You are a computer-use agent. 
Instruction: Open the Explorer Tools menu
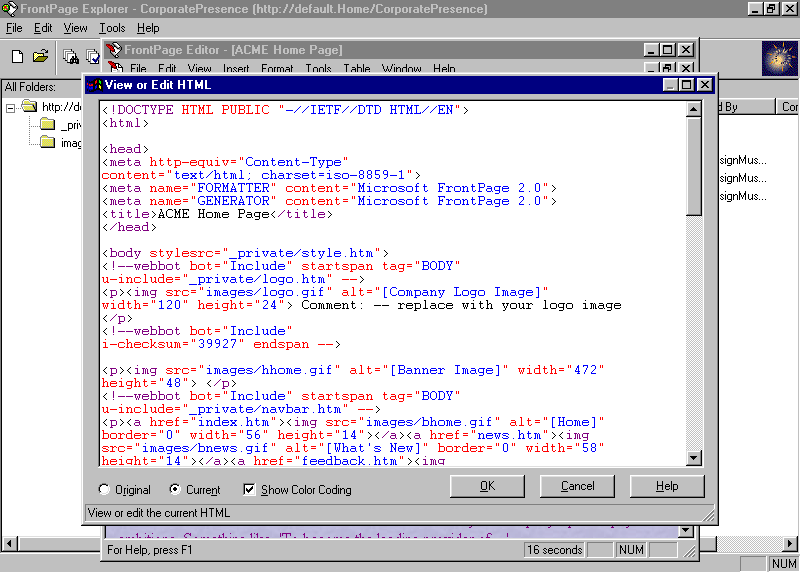coord(112,28)
